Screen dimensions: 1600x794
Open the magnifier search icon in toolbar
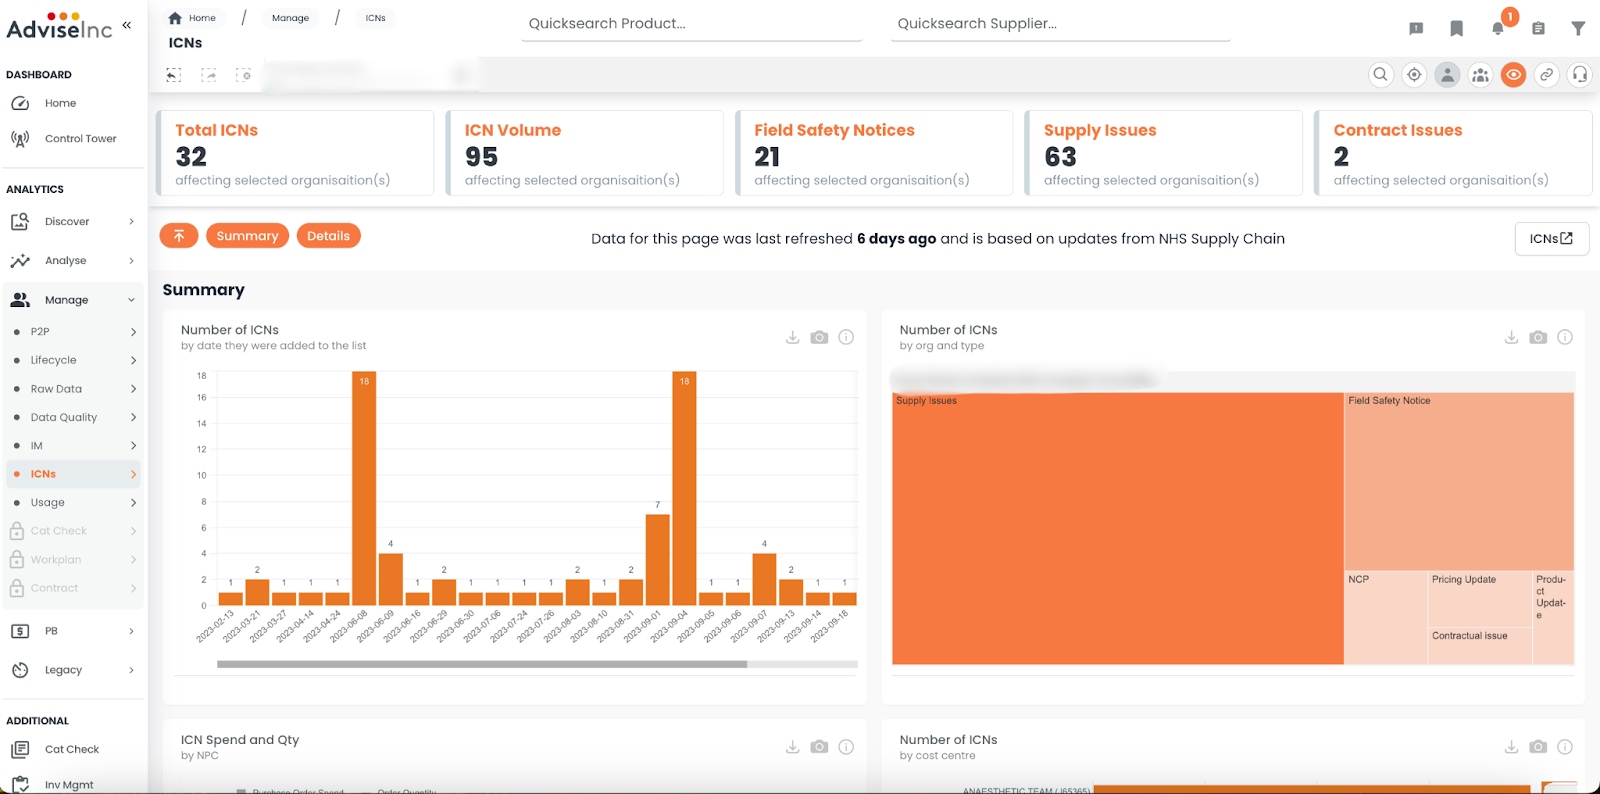click(x=1381, y=75)
